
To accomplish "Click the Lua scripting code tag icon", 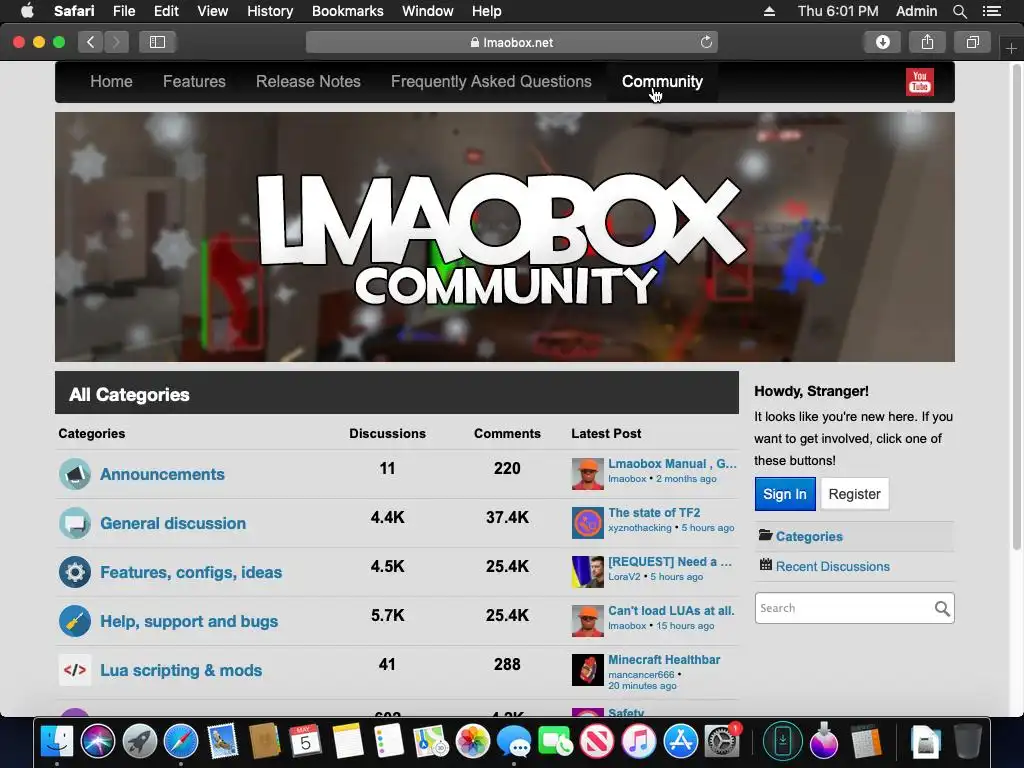I will 75,670.
